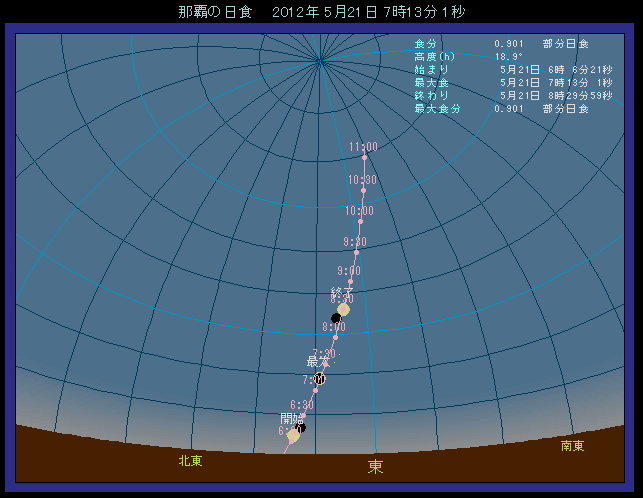643x498 pixels.
Task: Click the eclipsed sun icon at maximum eclipse
Action: [319, 379]
